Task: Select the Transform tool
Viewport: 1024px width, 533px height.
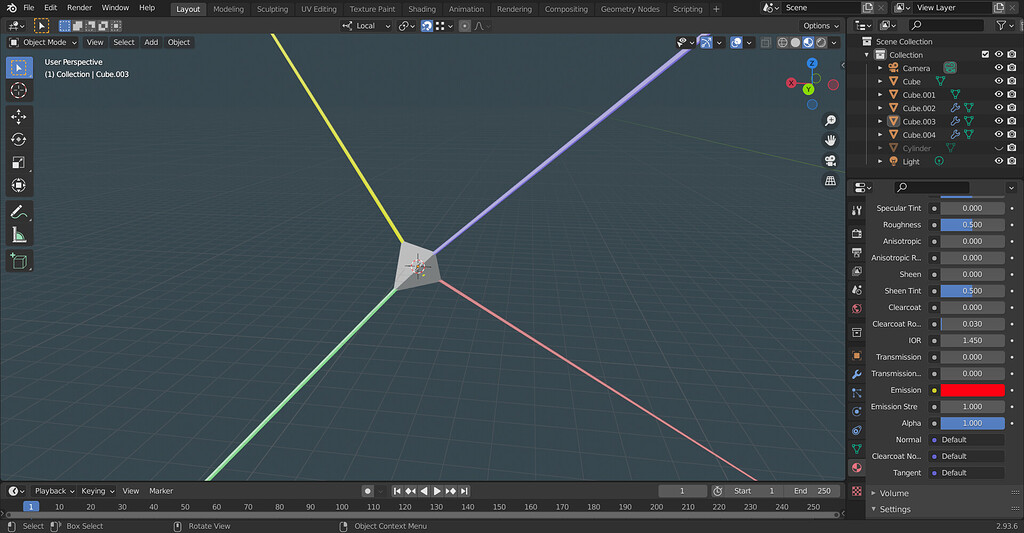Action: pos(19,186)
